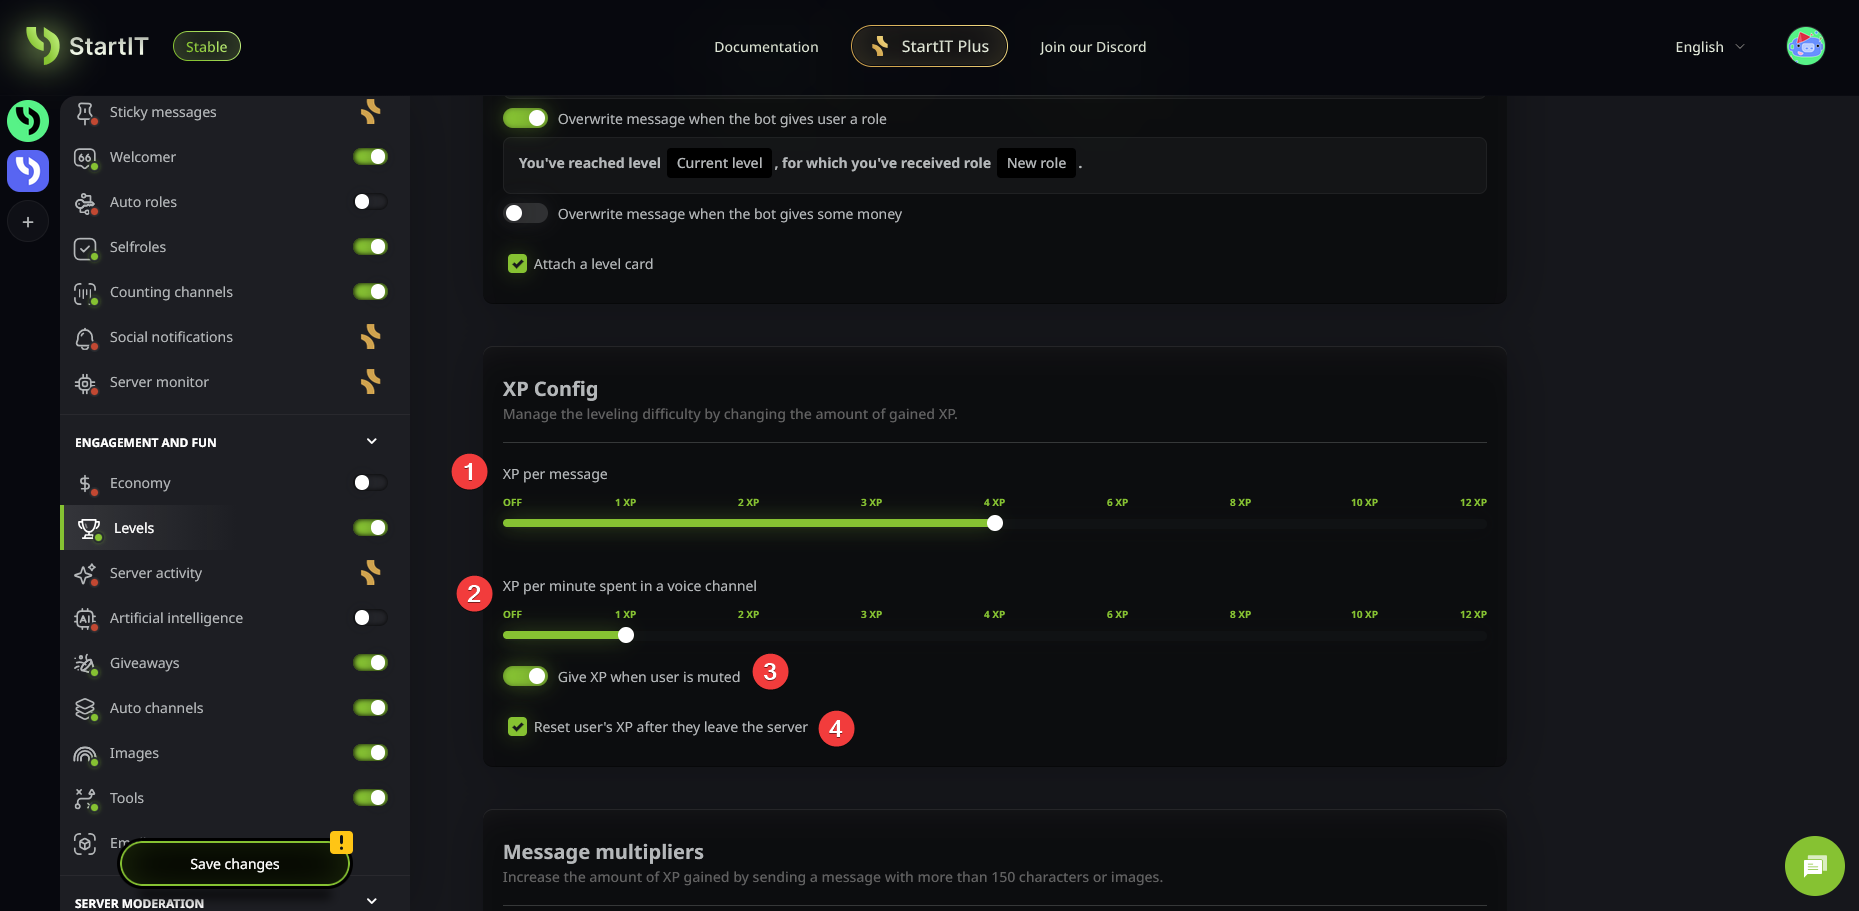The image size is (1859, 911).
Task: Open the live chat support bubble
Action: pyautogui.click(x=1814, y=865)
